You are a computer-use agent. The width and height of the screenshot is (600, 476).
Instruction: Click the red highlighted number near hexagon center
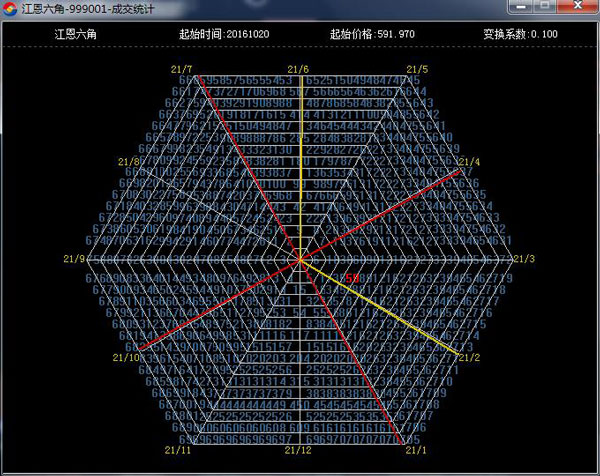(352, 279)
